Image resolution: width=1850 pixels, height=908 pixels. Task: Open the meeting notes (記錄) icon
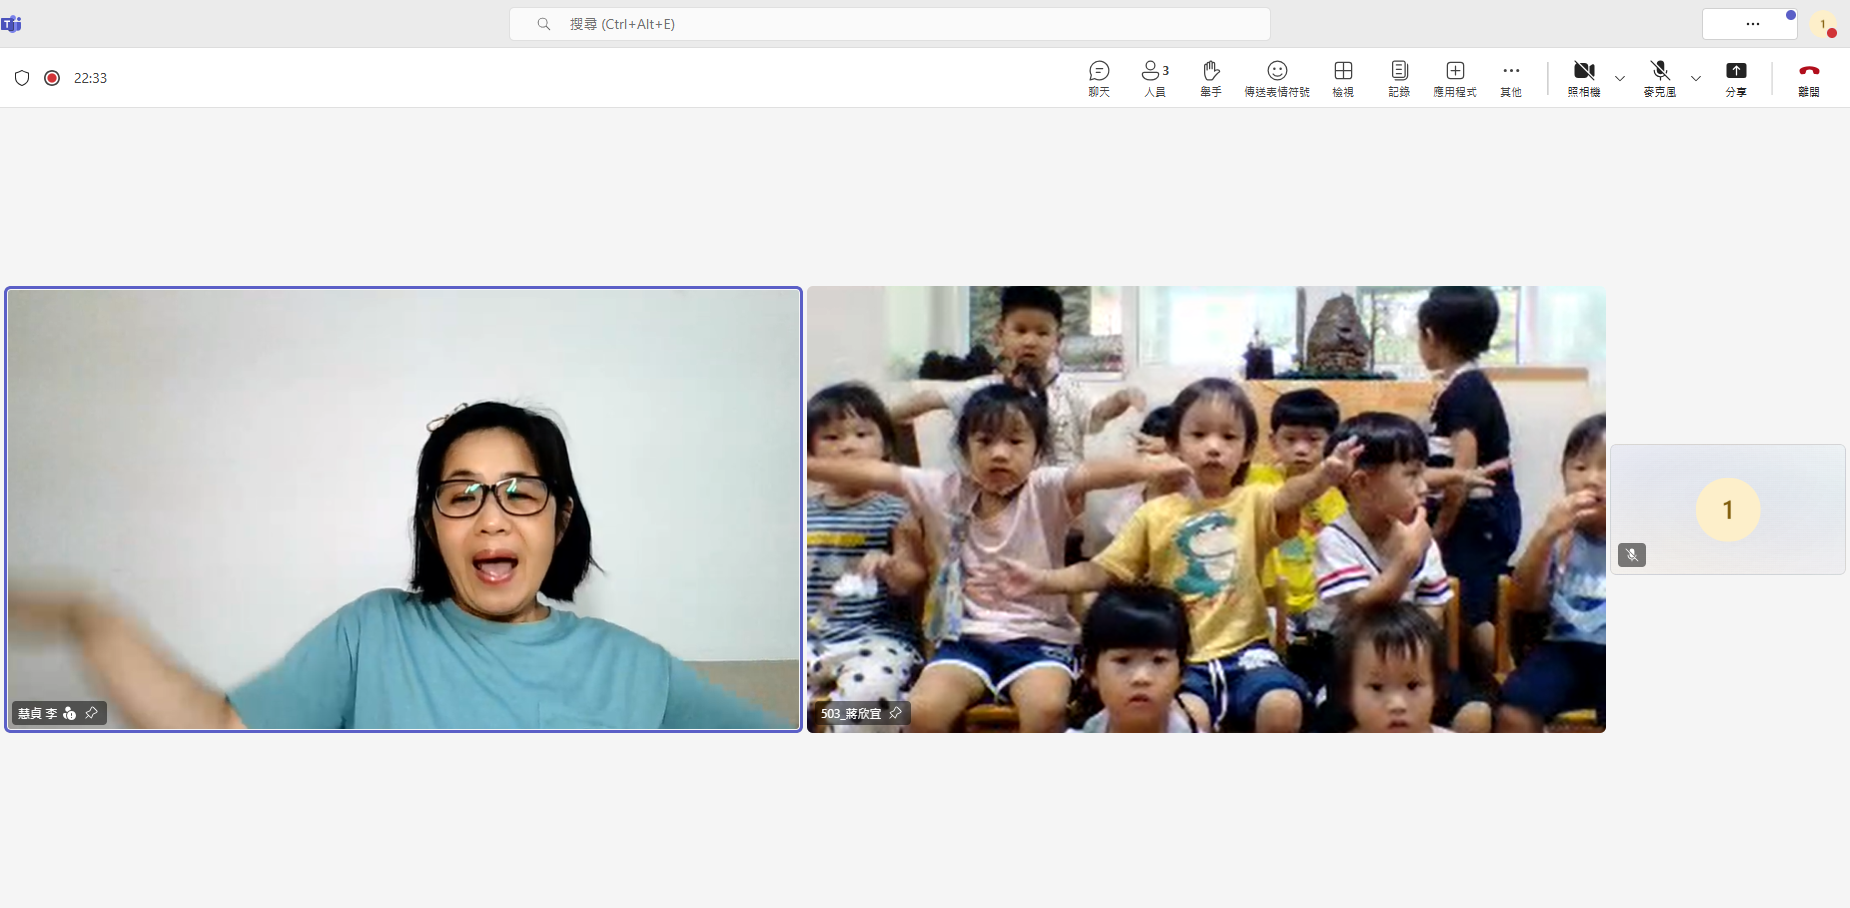tap(1399, 77)
